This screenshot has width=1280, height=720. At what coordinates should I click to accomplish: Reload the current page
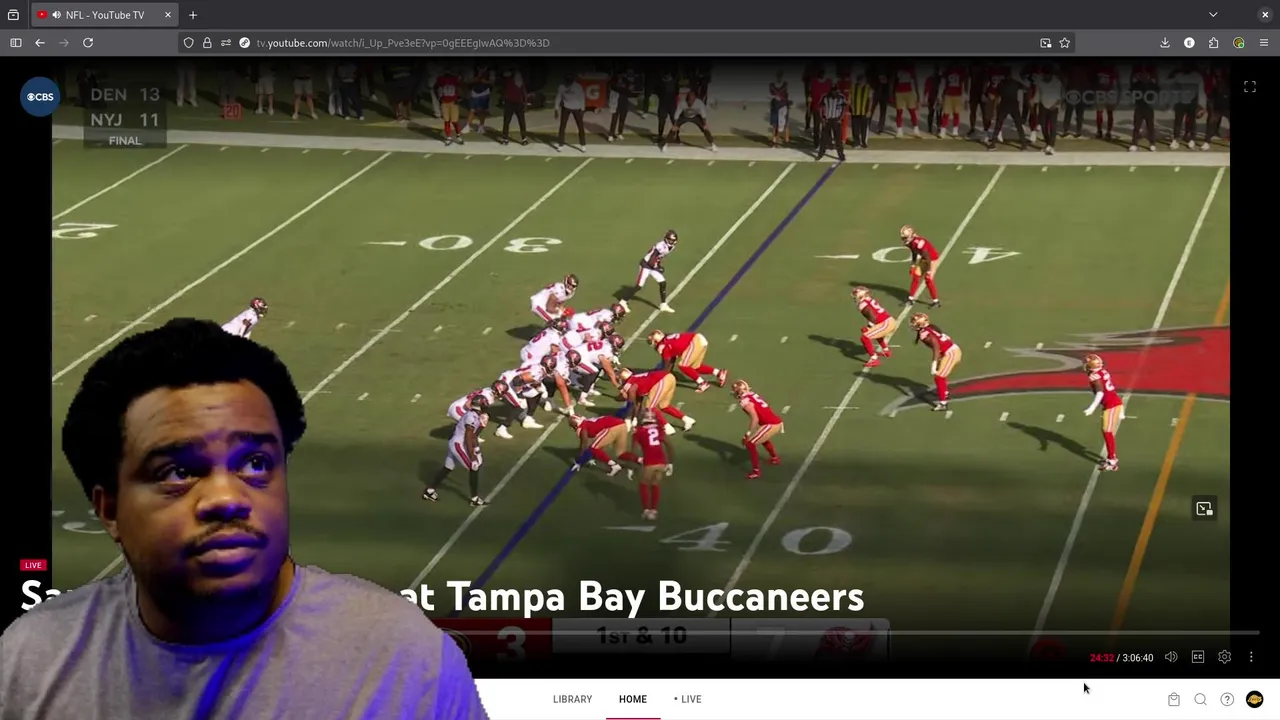[88, 43]
